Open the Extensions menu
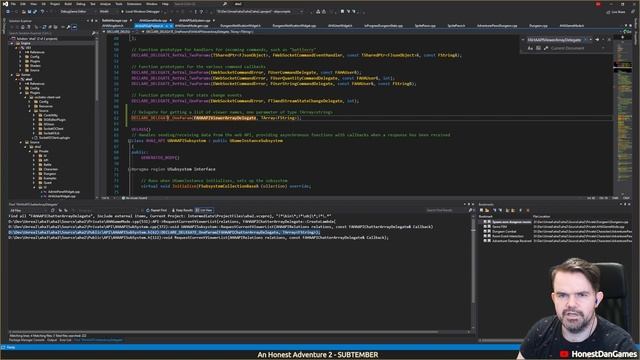640x360 pixels. (134, 4)
